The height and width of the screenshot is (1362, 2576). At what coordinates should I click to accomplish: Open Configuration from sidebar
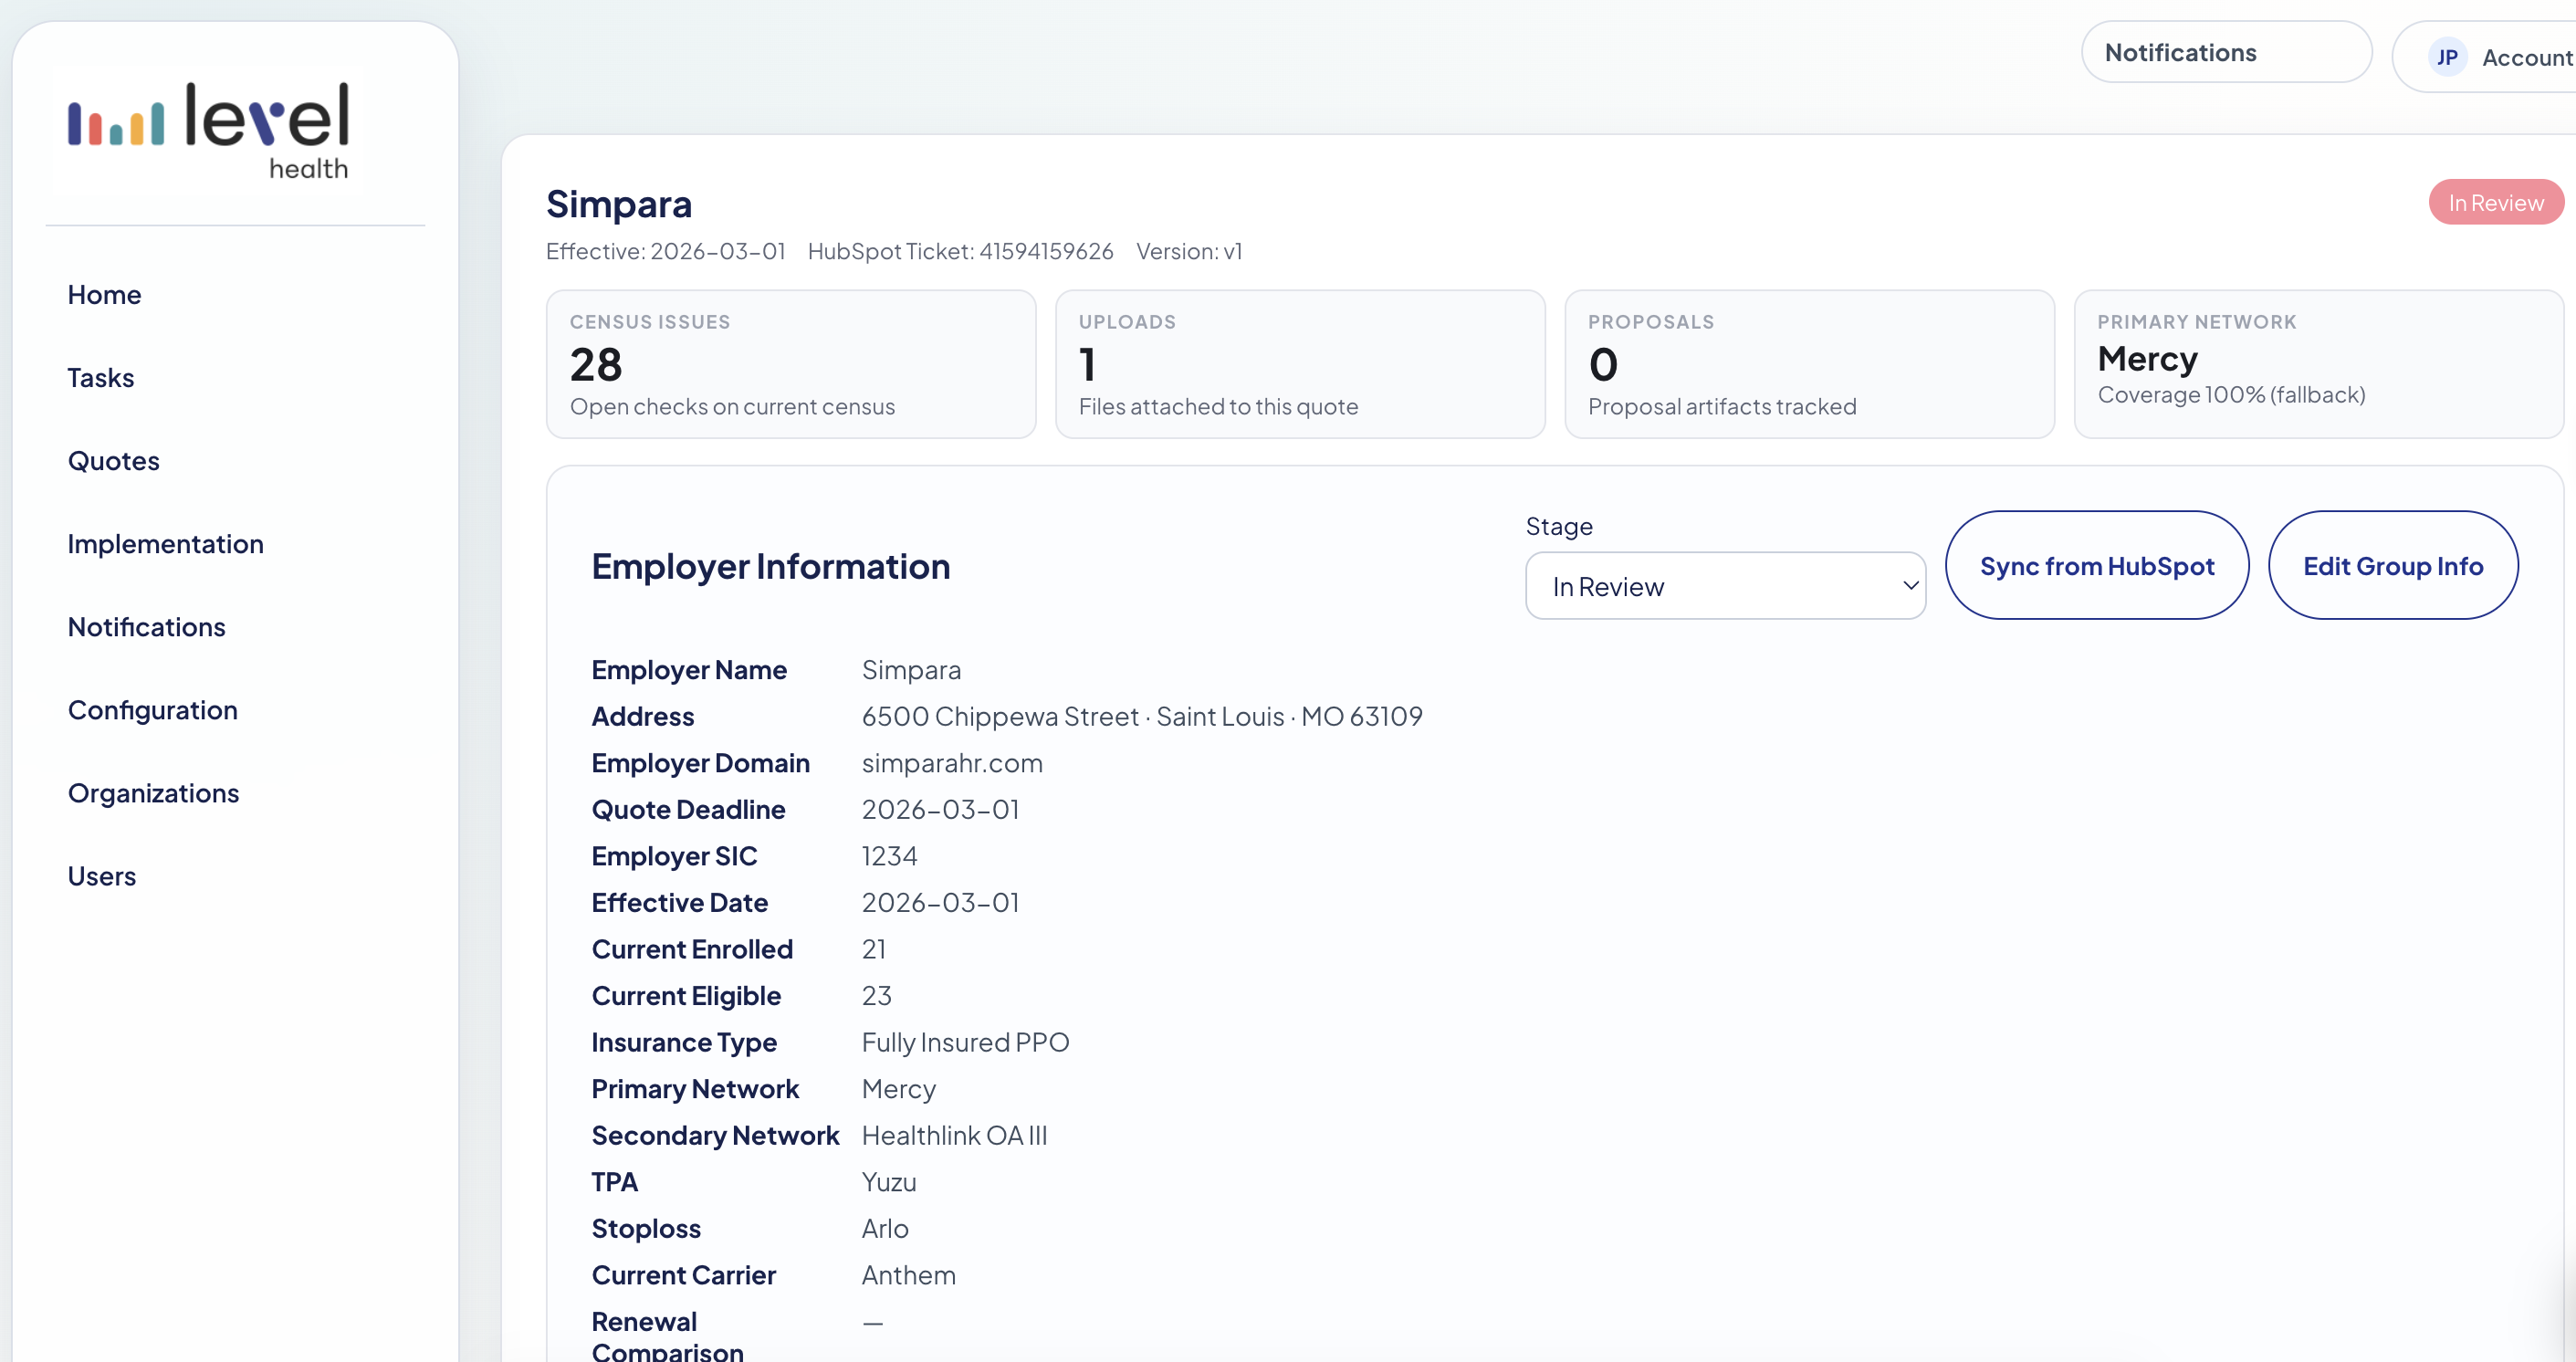pyautogui.click(x=152, y=710)
